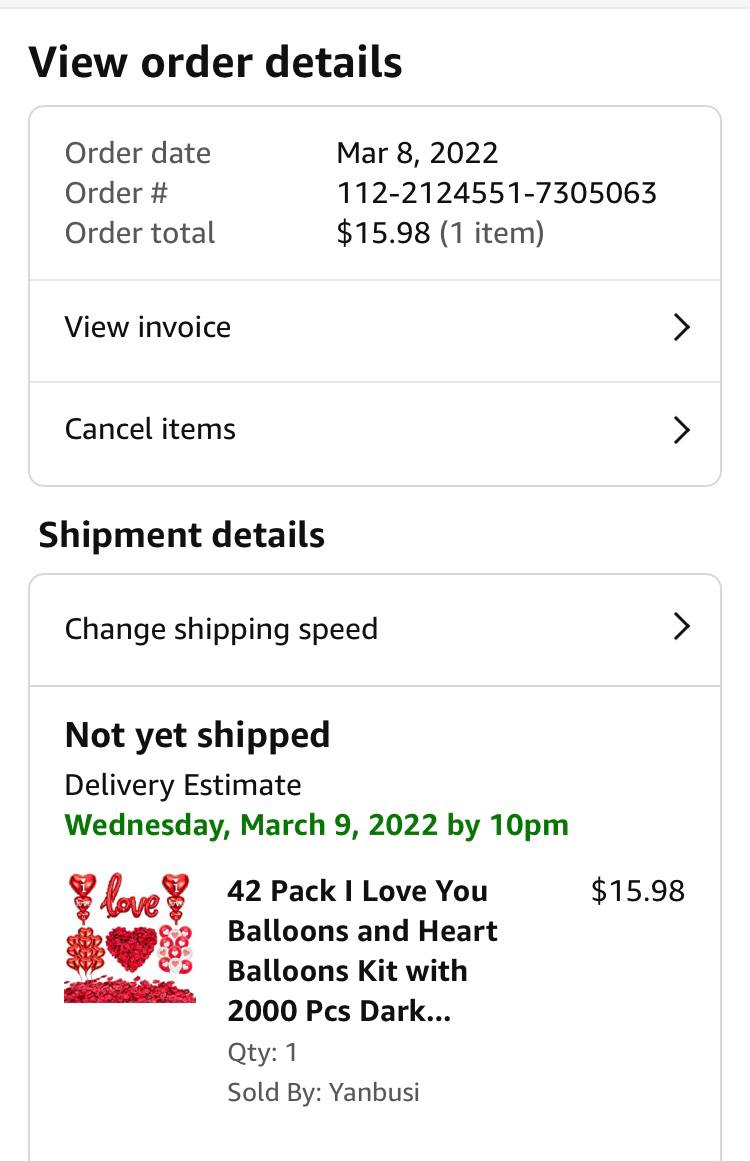Click the Mar 8, 2022 order date
The image size is (750, 1161).
pyautogui.click(x=417, y=153)
